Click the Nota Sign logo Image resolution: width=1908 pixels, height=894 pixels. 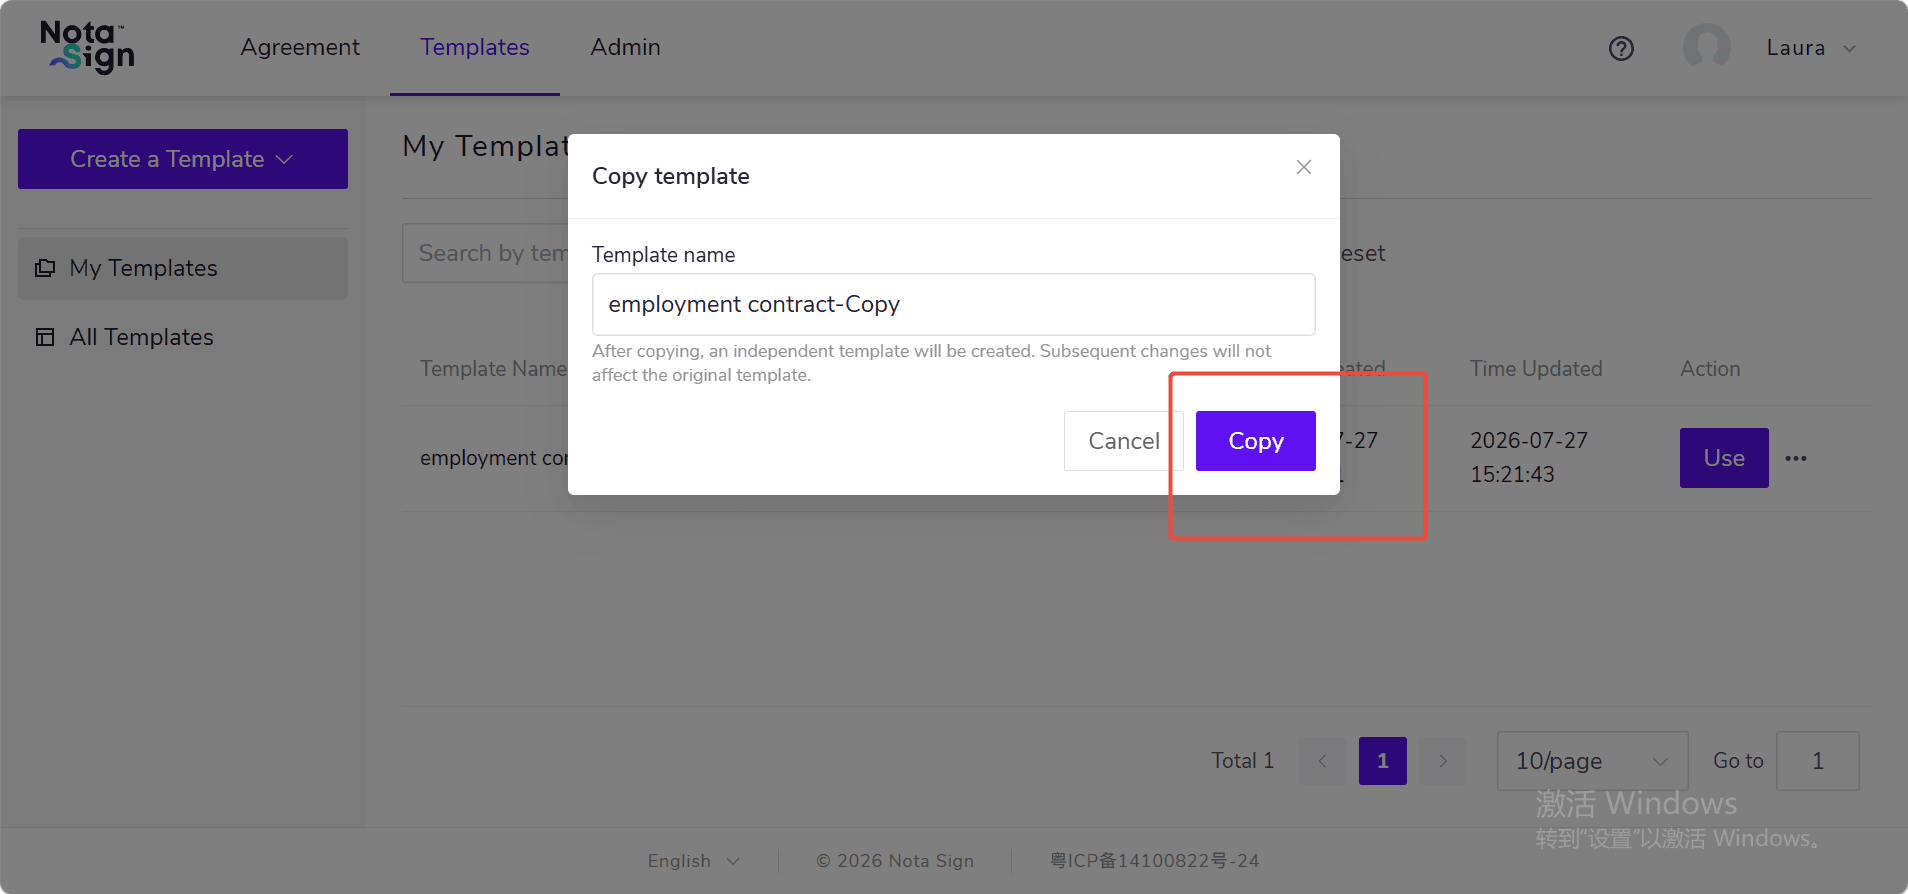pyautogui.click(x=87, y=47)
